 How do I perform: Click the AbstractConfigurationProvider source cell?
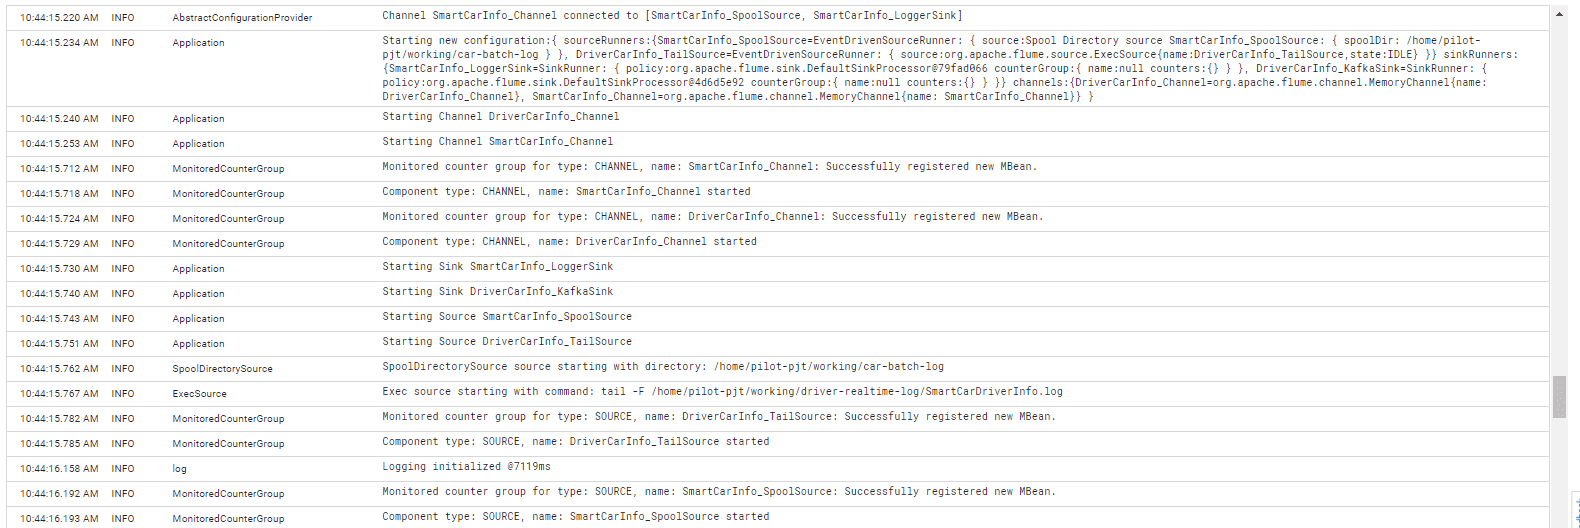click(242, 18)
